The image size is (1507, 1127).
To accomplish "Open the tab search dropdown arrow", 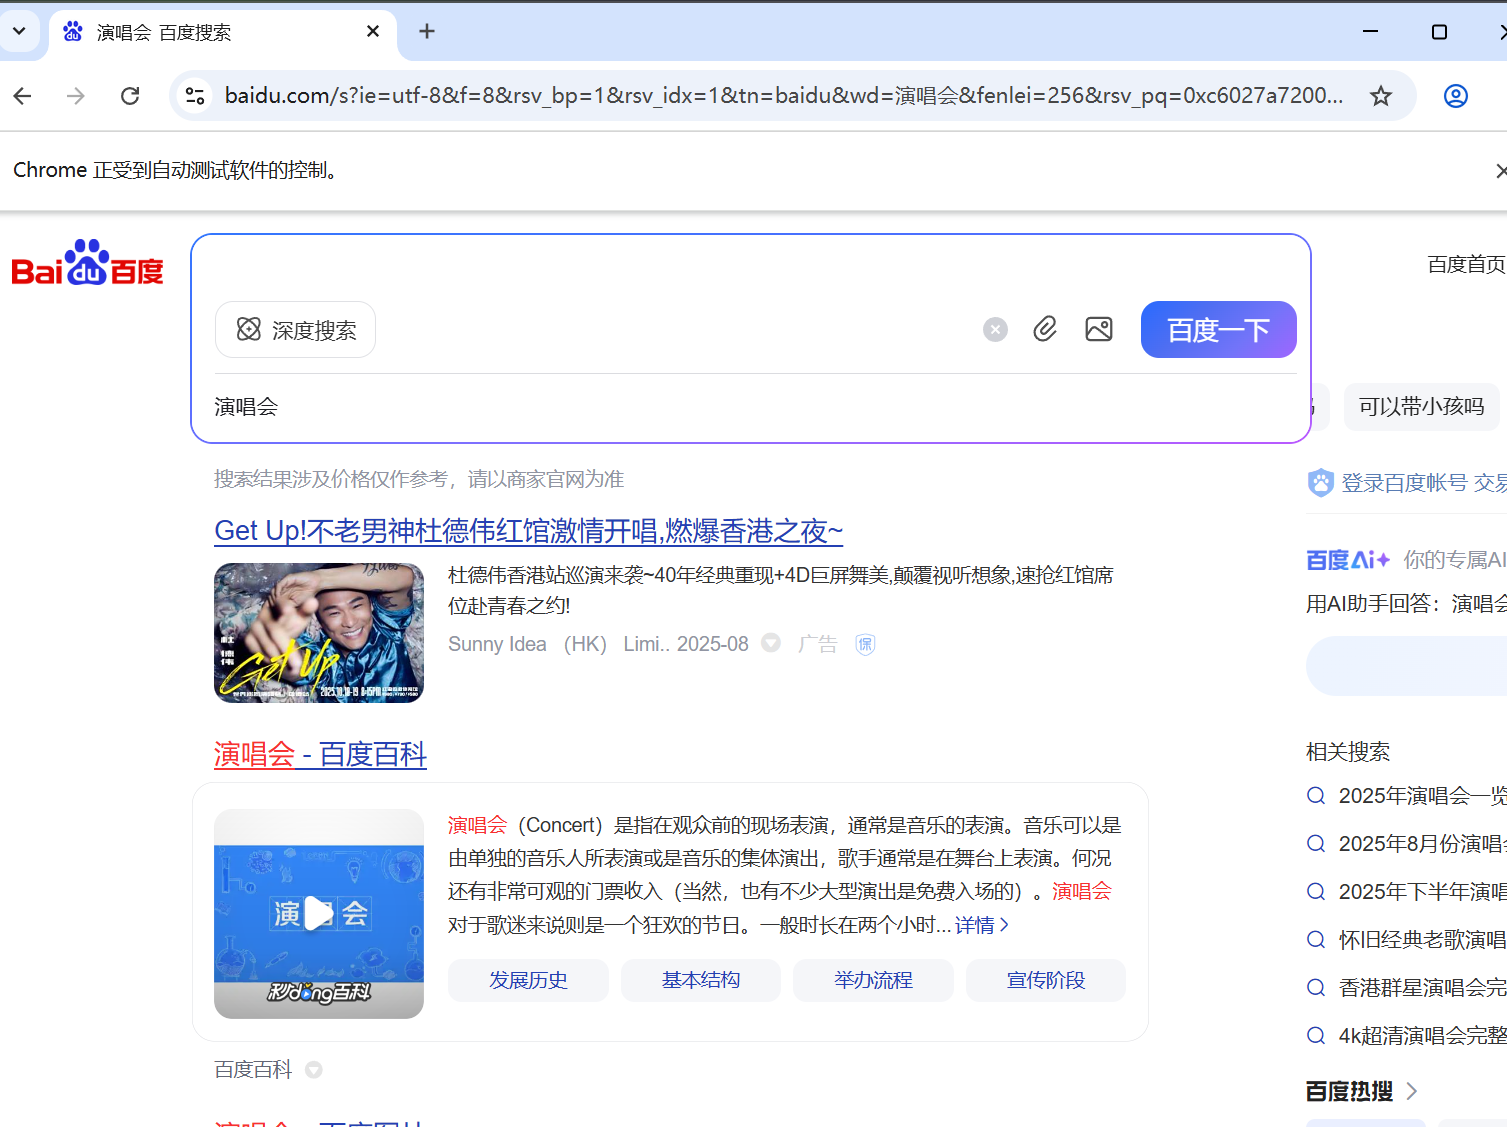I will point(19,31).
